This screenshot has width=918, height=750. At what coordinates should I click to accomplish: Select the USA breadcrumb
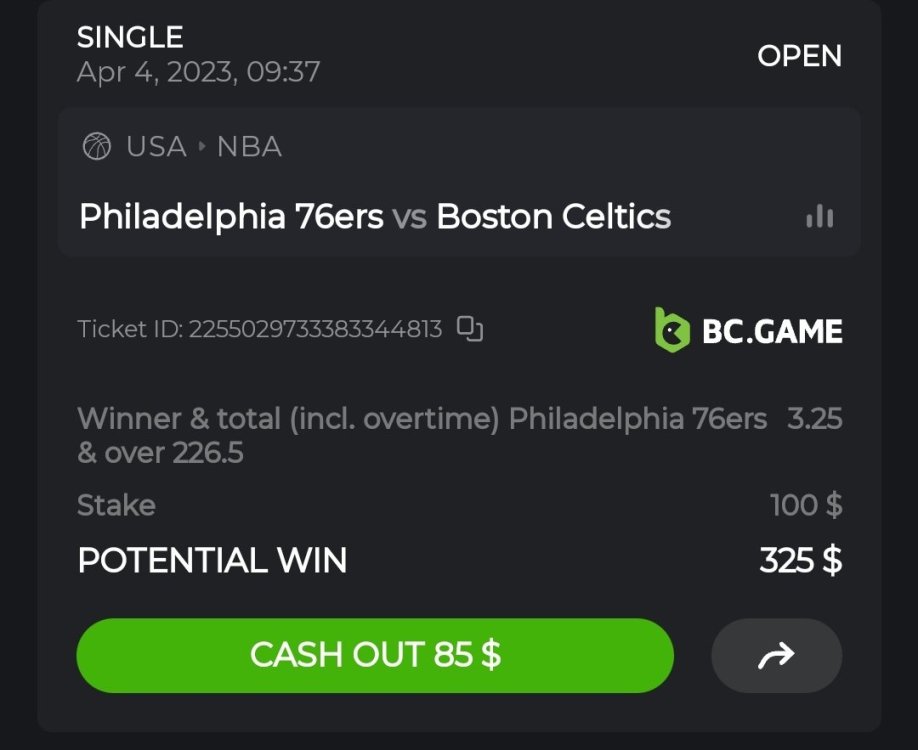click(156, 147)
